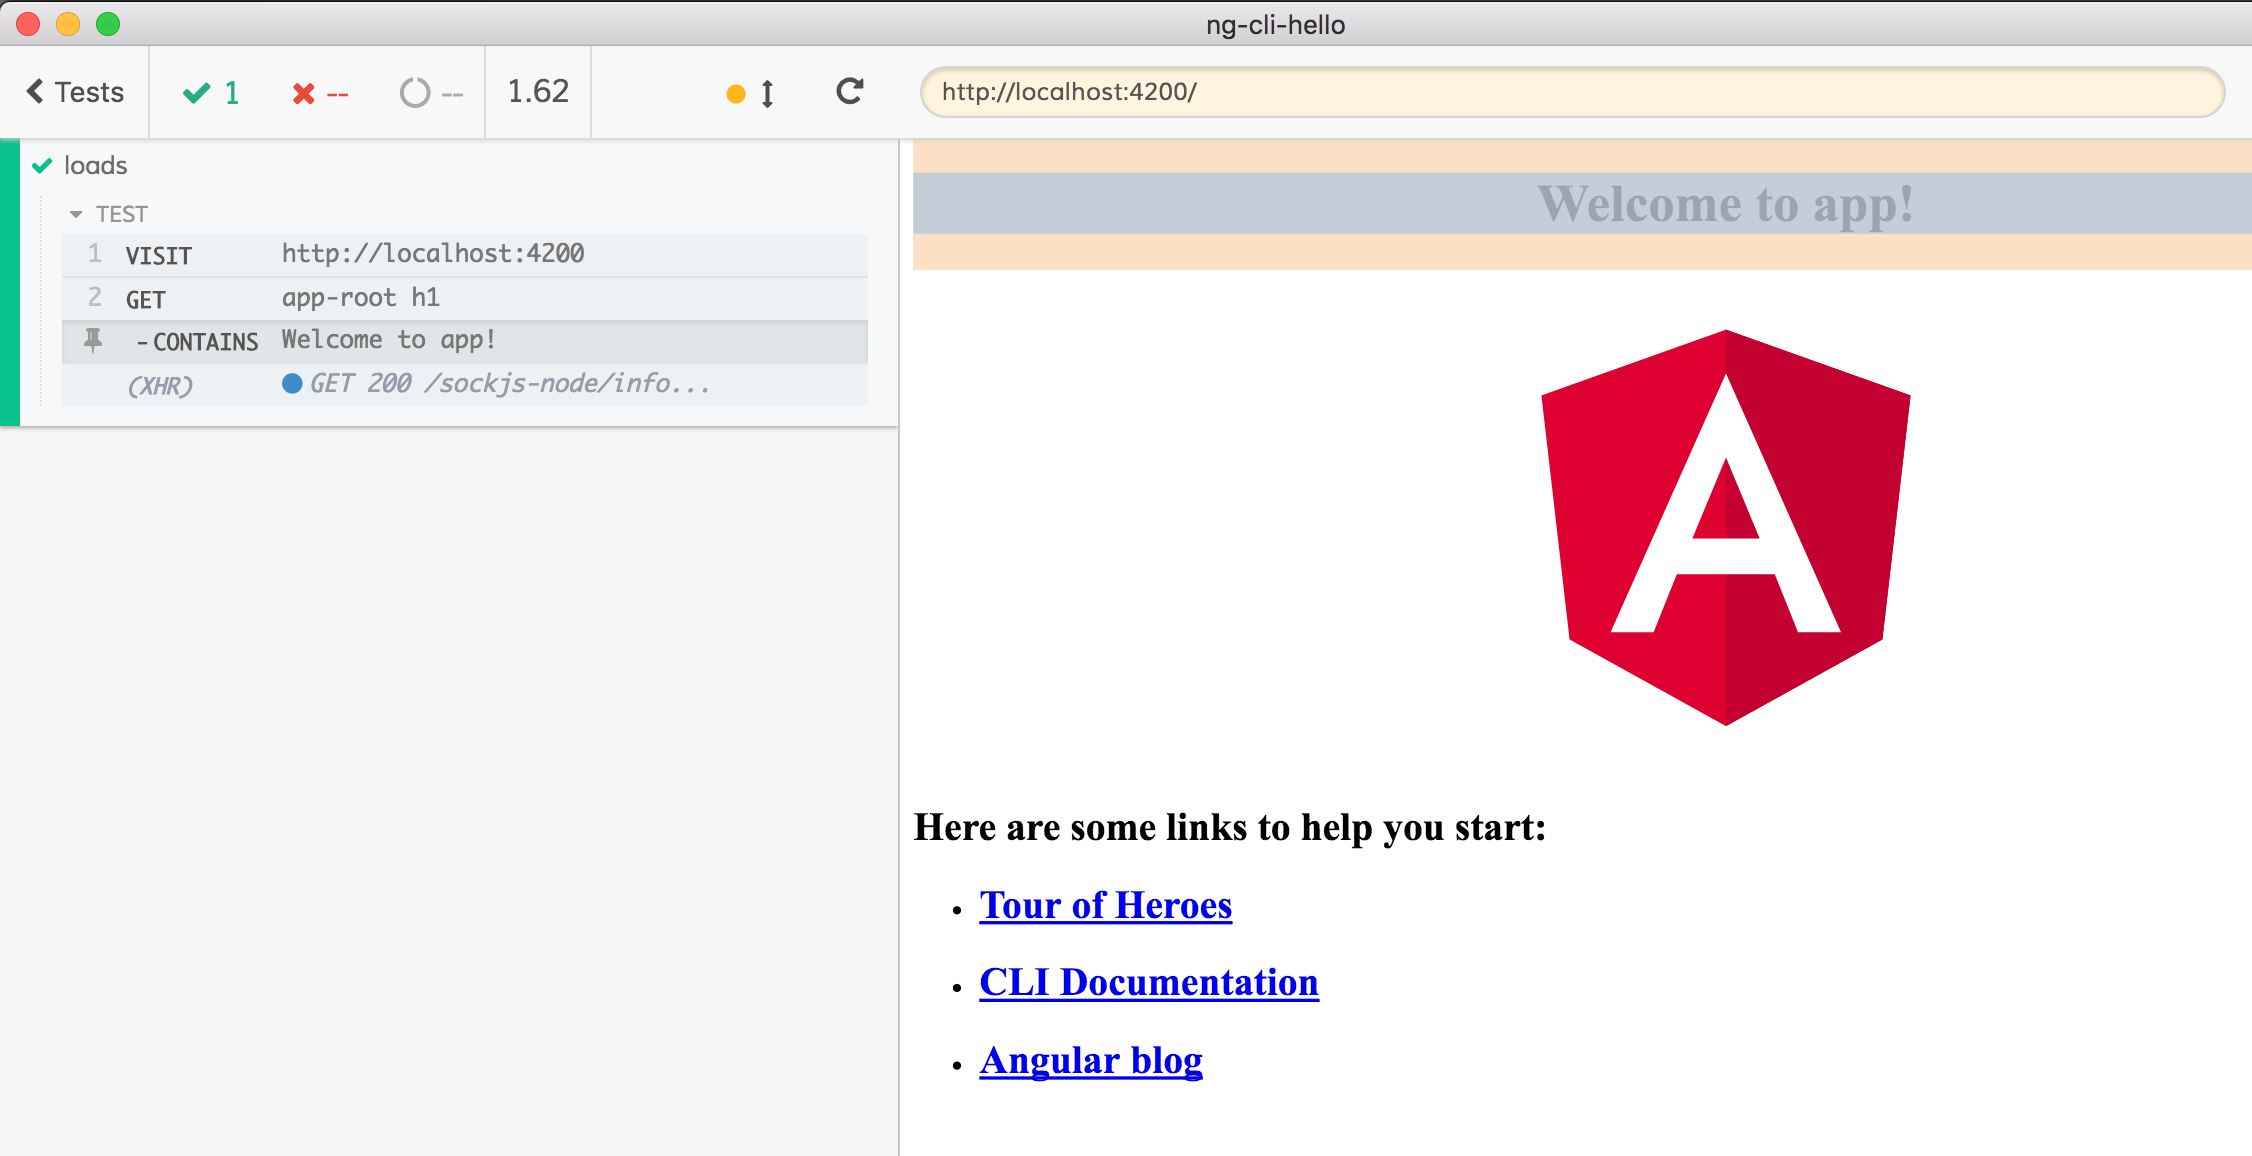Click the Angular shield logo
2252x1156 pixels.
click(x=1725, y=527)
